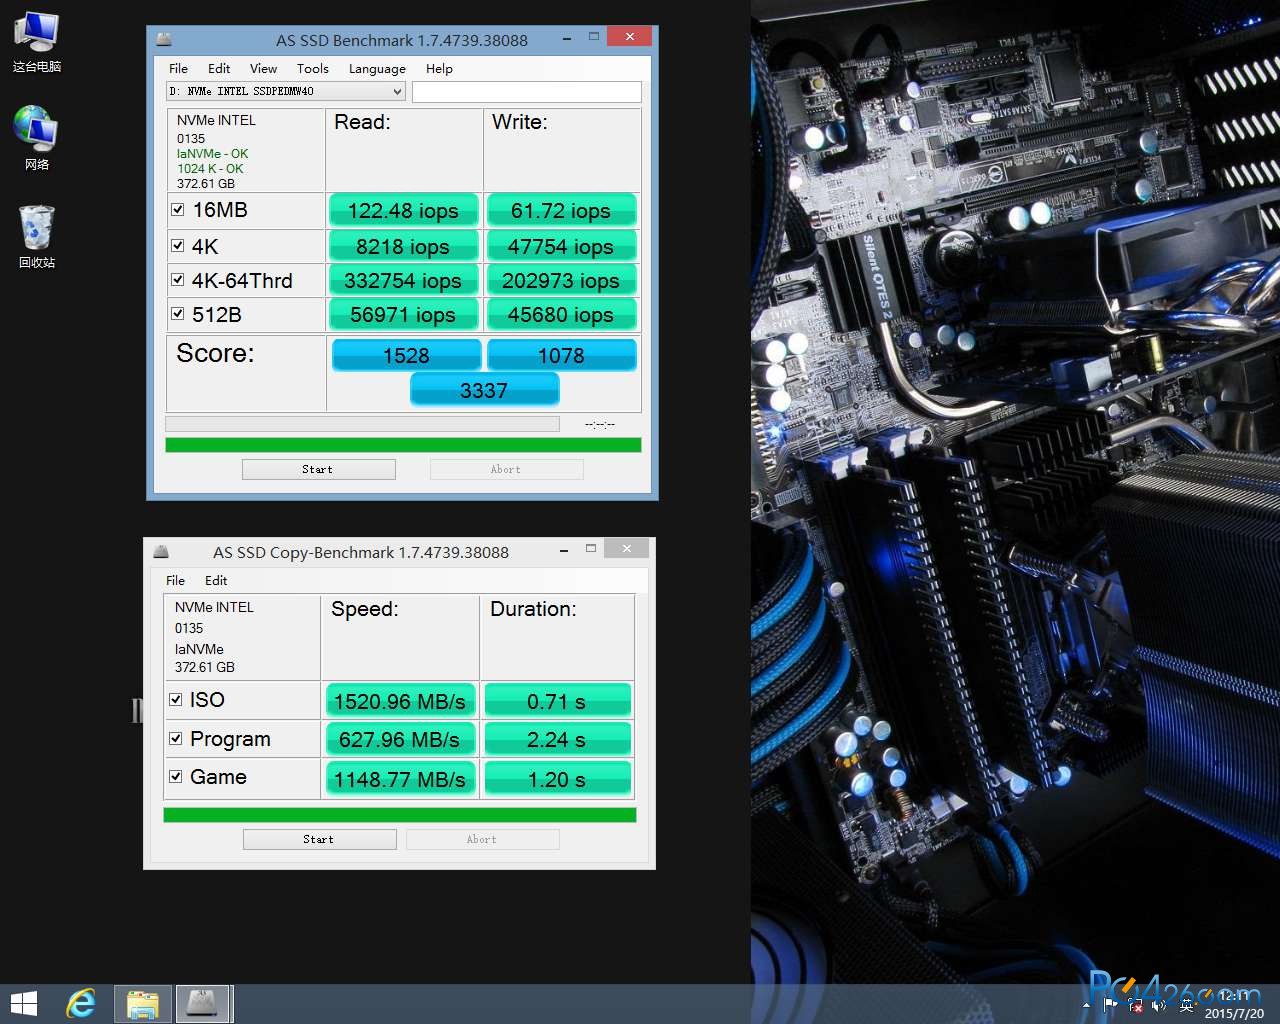Click the 4K read result 8218 iops

coord(403,246)
